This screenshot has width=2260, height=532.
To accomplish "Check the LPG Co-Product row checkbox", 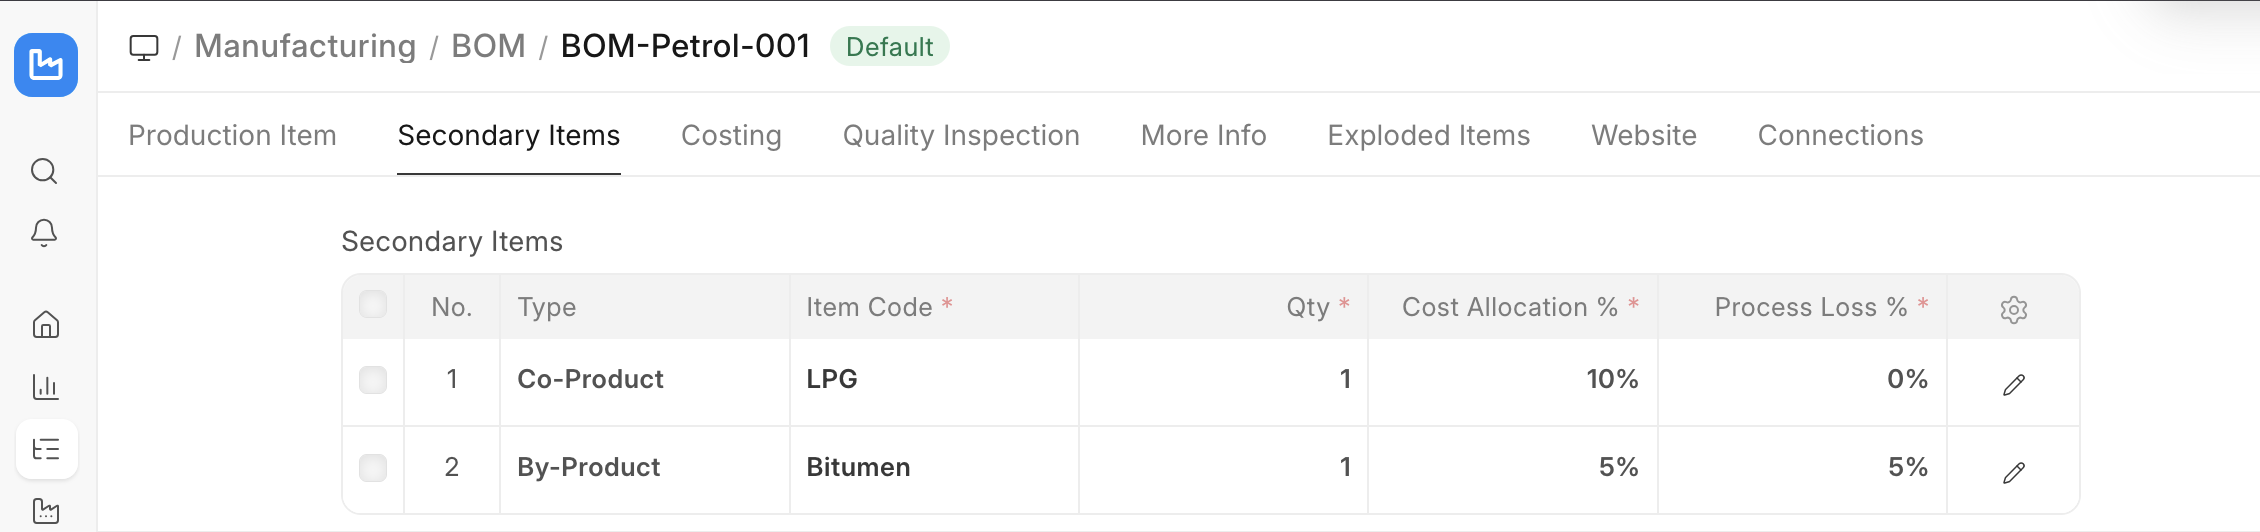I will click(373, 380).
